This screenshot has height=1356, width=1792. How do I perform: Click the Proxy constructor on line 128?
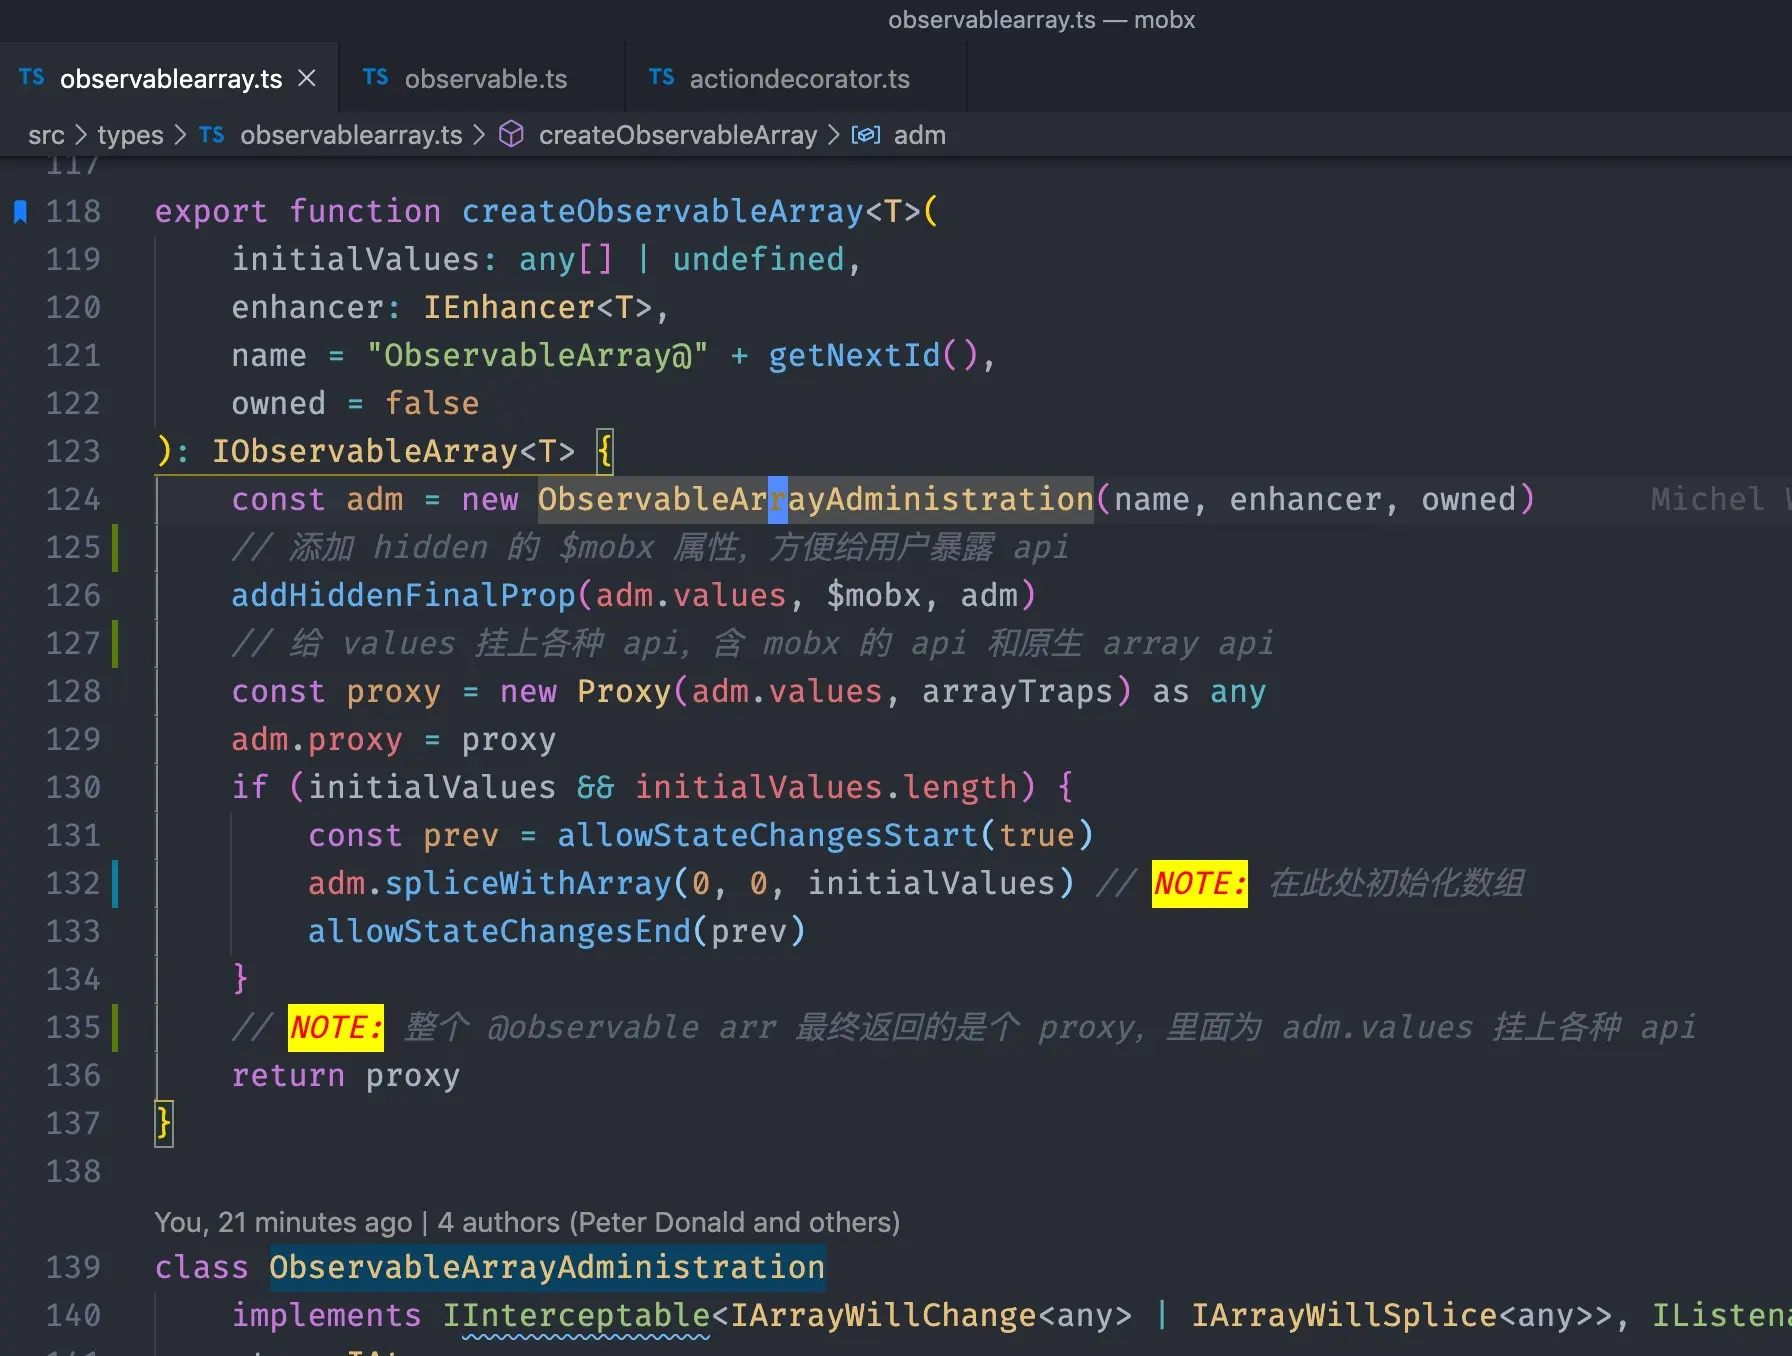click(x=624, y=691)
